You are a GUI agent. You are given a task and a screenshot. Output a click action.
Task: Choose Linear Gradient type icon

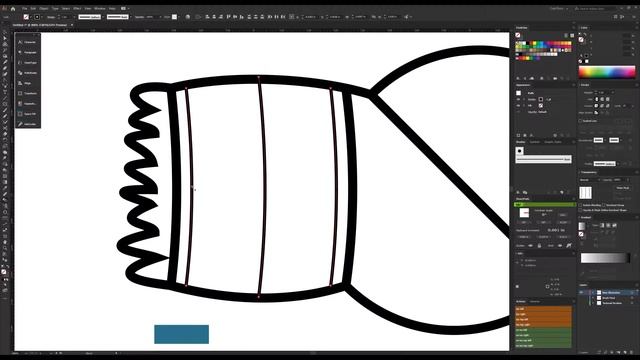[x=602, y=225]
